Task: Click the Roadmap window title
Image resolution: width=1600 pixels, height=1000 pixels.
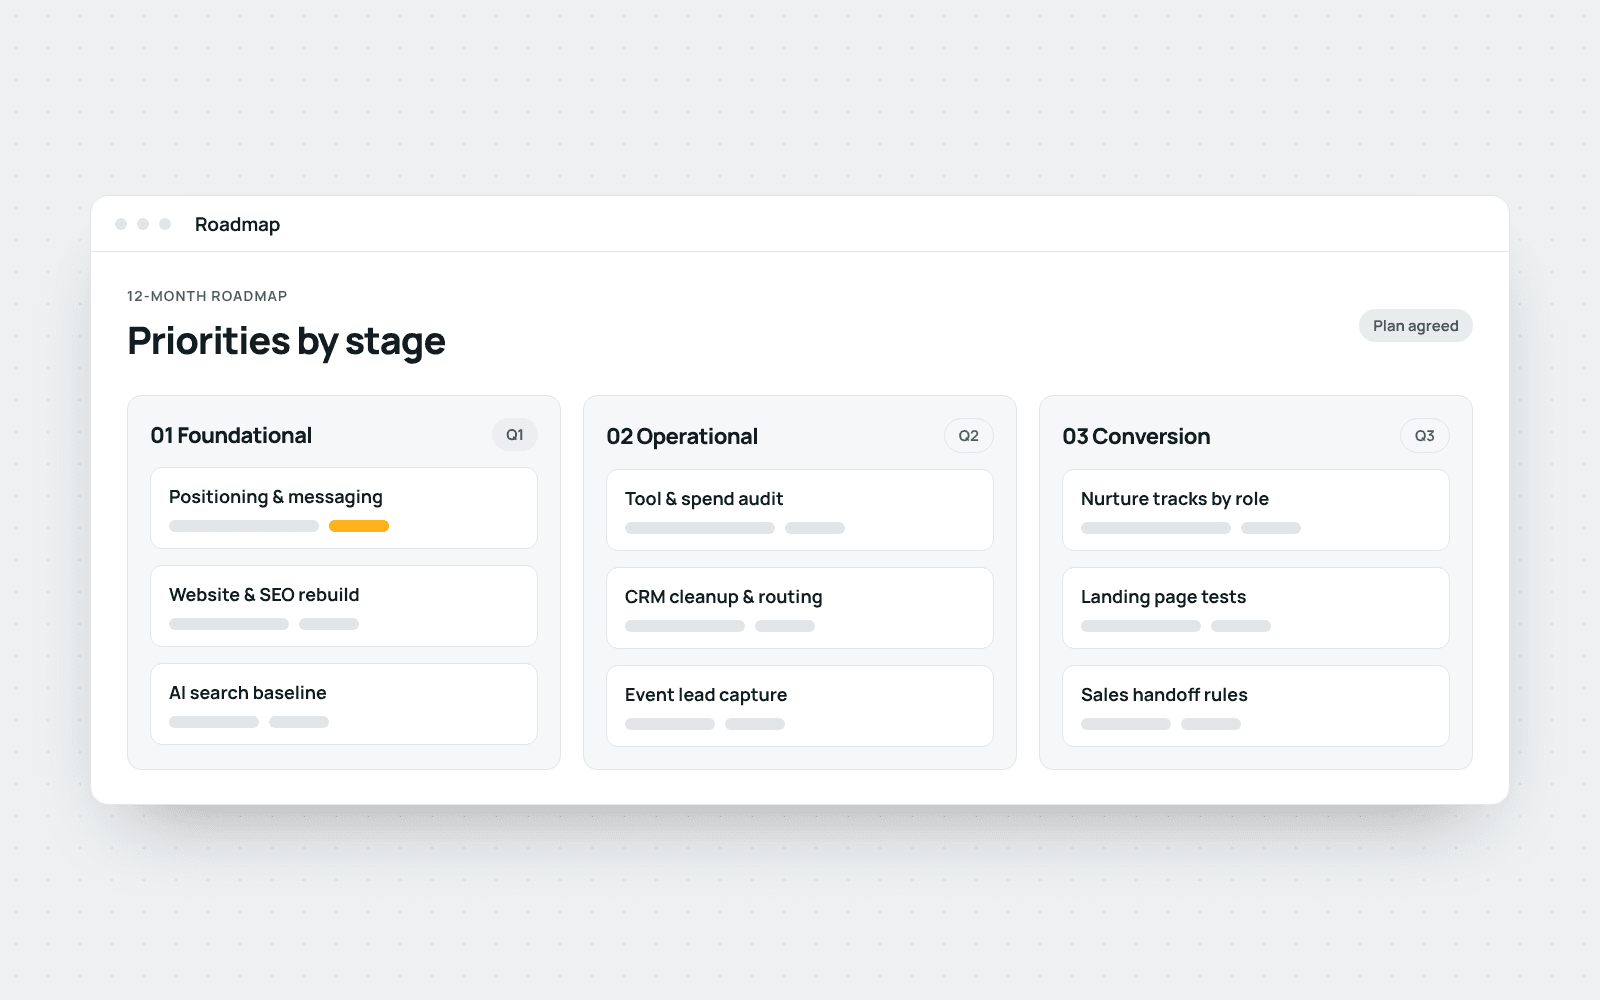Action: pos(237,225)
